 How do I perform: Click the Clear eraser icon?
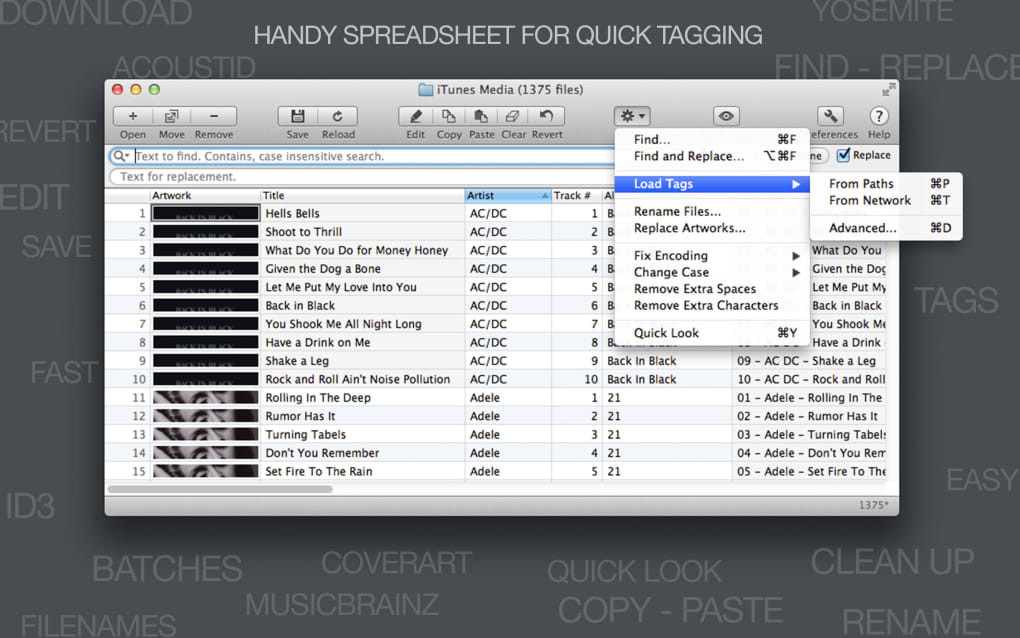pyautogui.click(x=513, y=116)
